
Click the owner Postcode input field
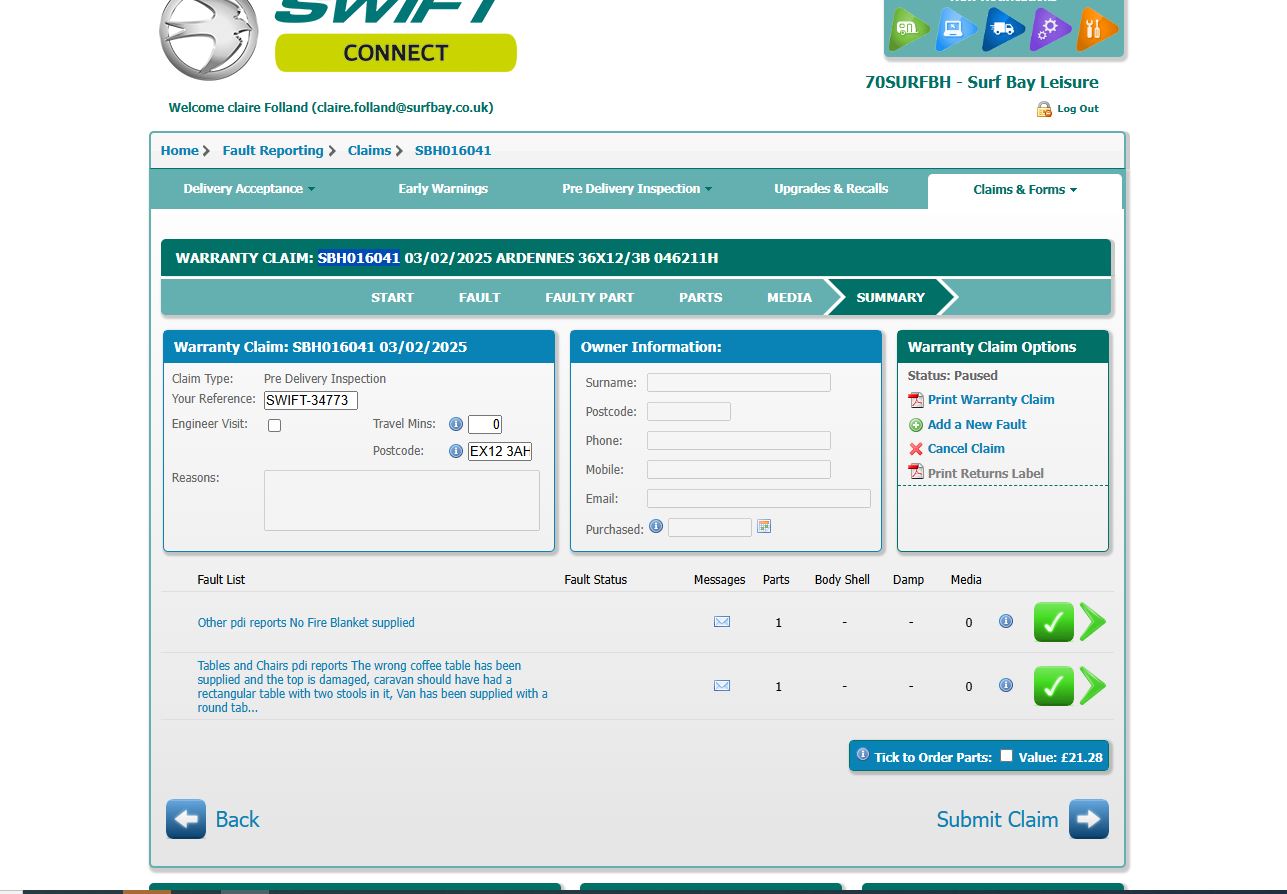[x=689, y=412]
